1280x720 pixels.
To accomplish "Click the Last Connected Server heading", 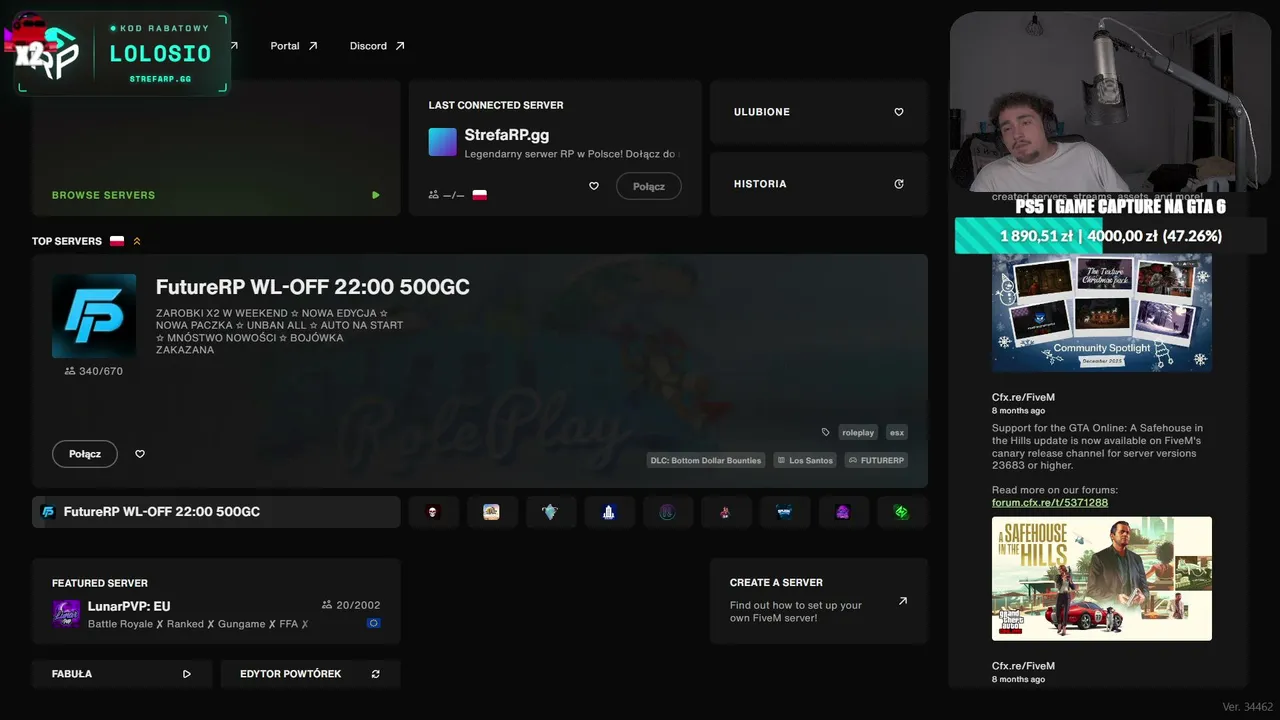I will click(496, 105).
